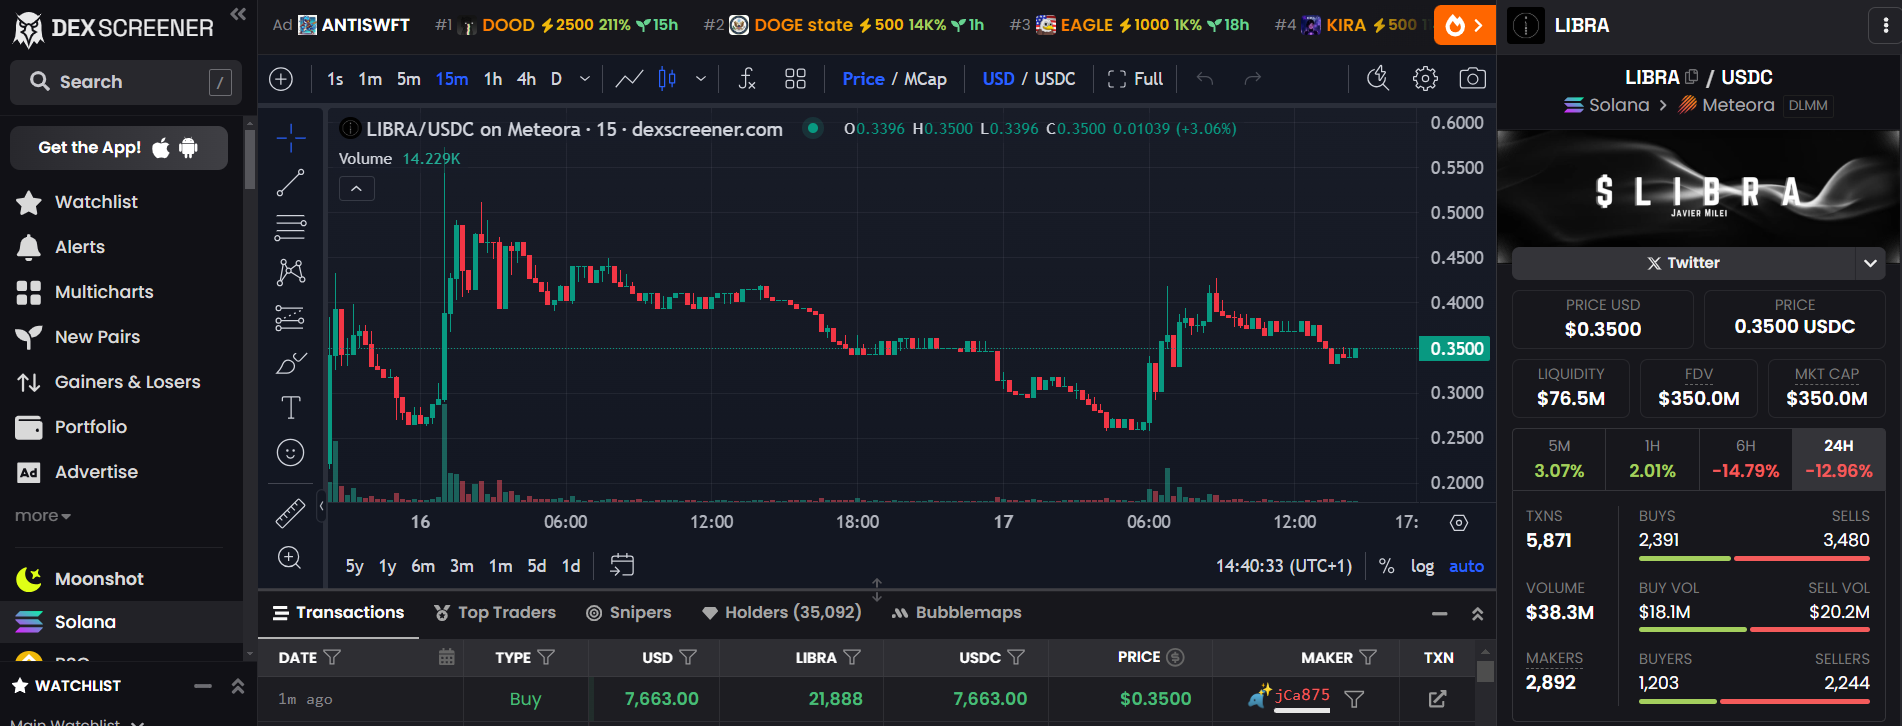Select the trend line drawing tool
The image size is (1902, 726).
point(290,183)
